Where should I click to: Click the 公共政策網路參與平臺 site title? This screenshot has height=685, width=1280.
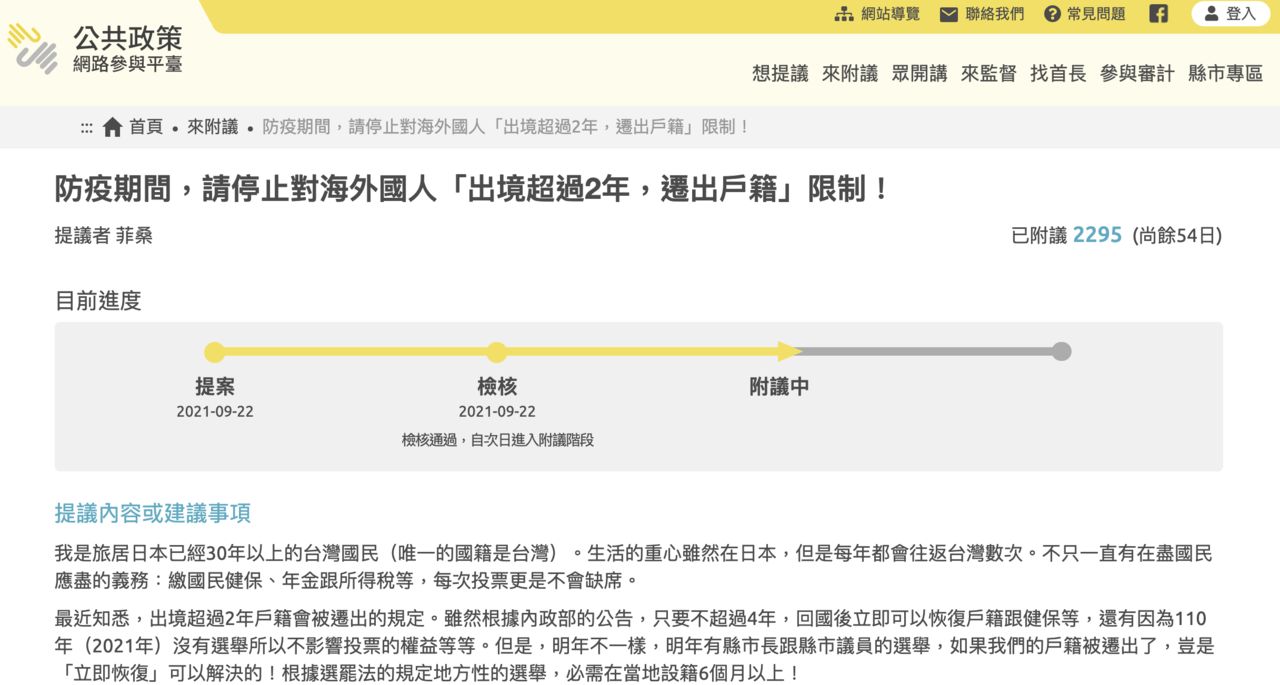(x=127, y=50)
